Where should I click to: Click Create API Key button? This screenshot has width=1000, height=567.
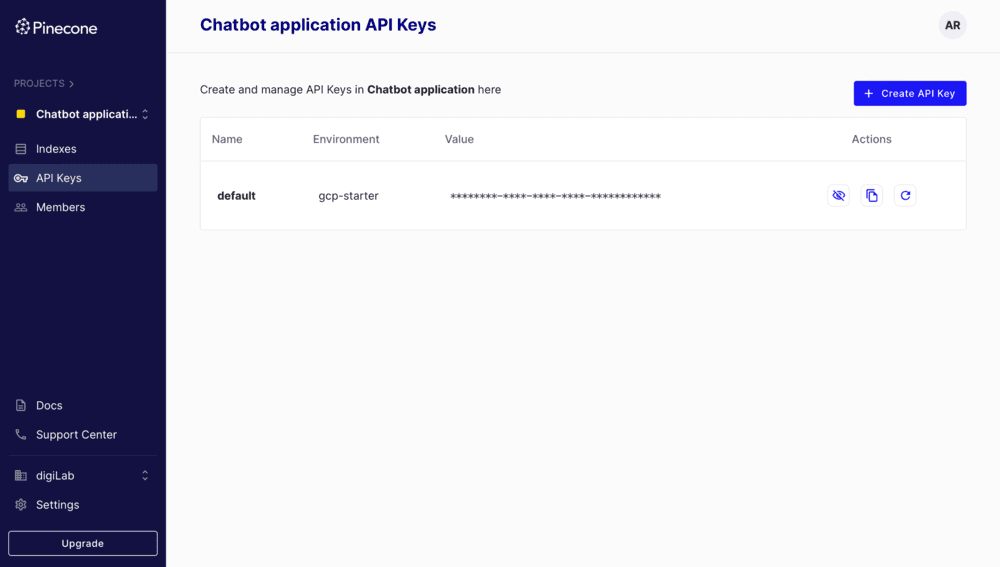[910, 93]
